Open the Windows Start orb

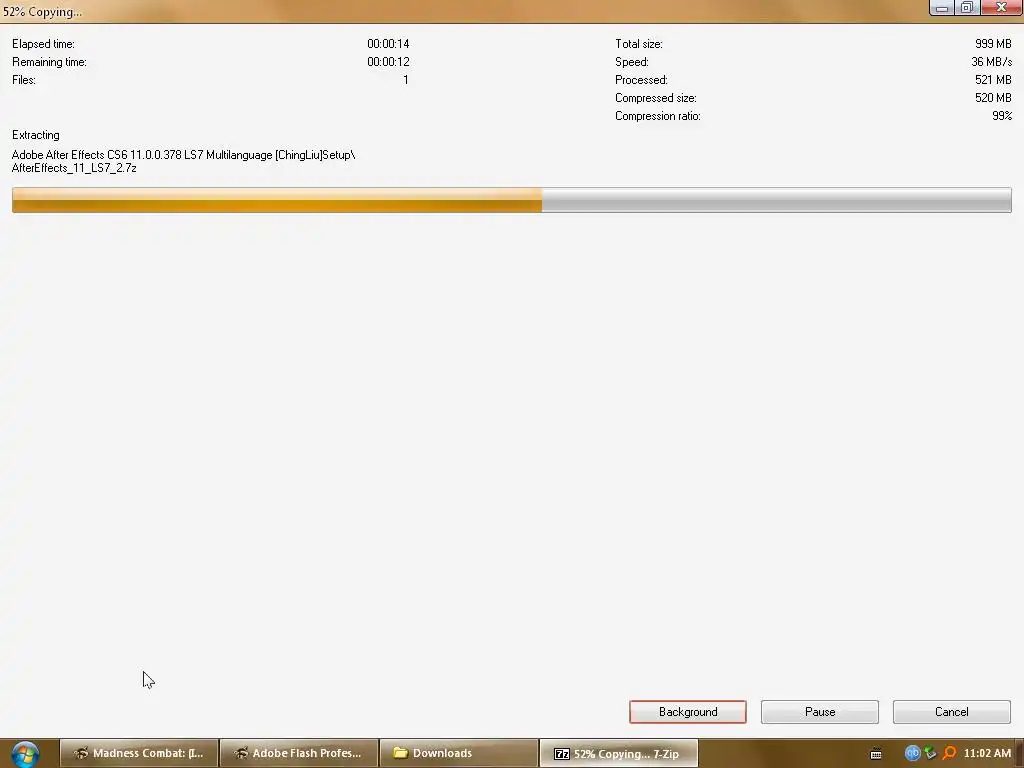click(25, 754)
